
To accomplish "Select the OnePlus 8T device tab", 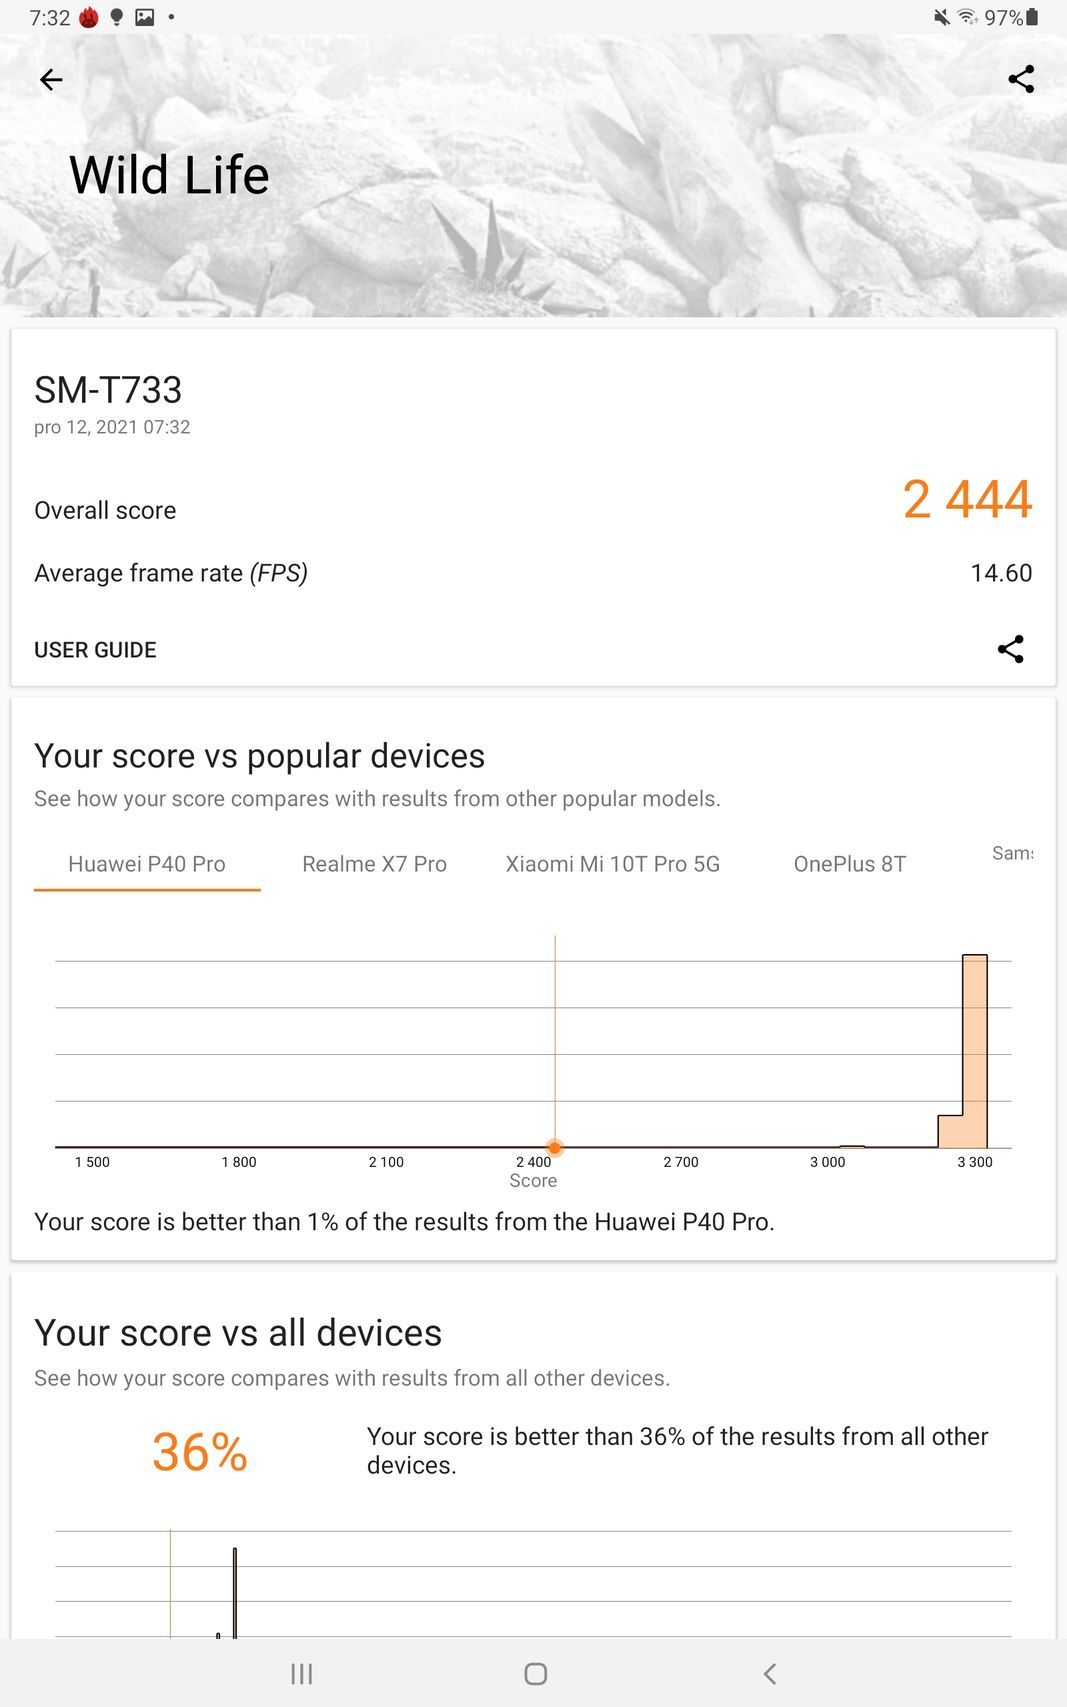I will pos(850,864).
